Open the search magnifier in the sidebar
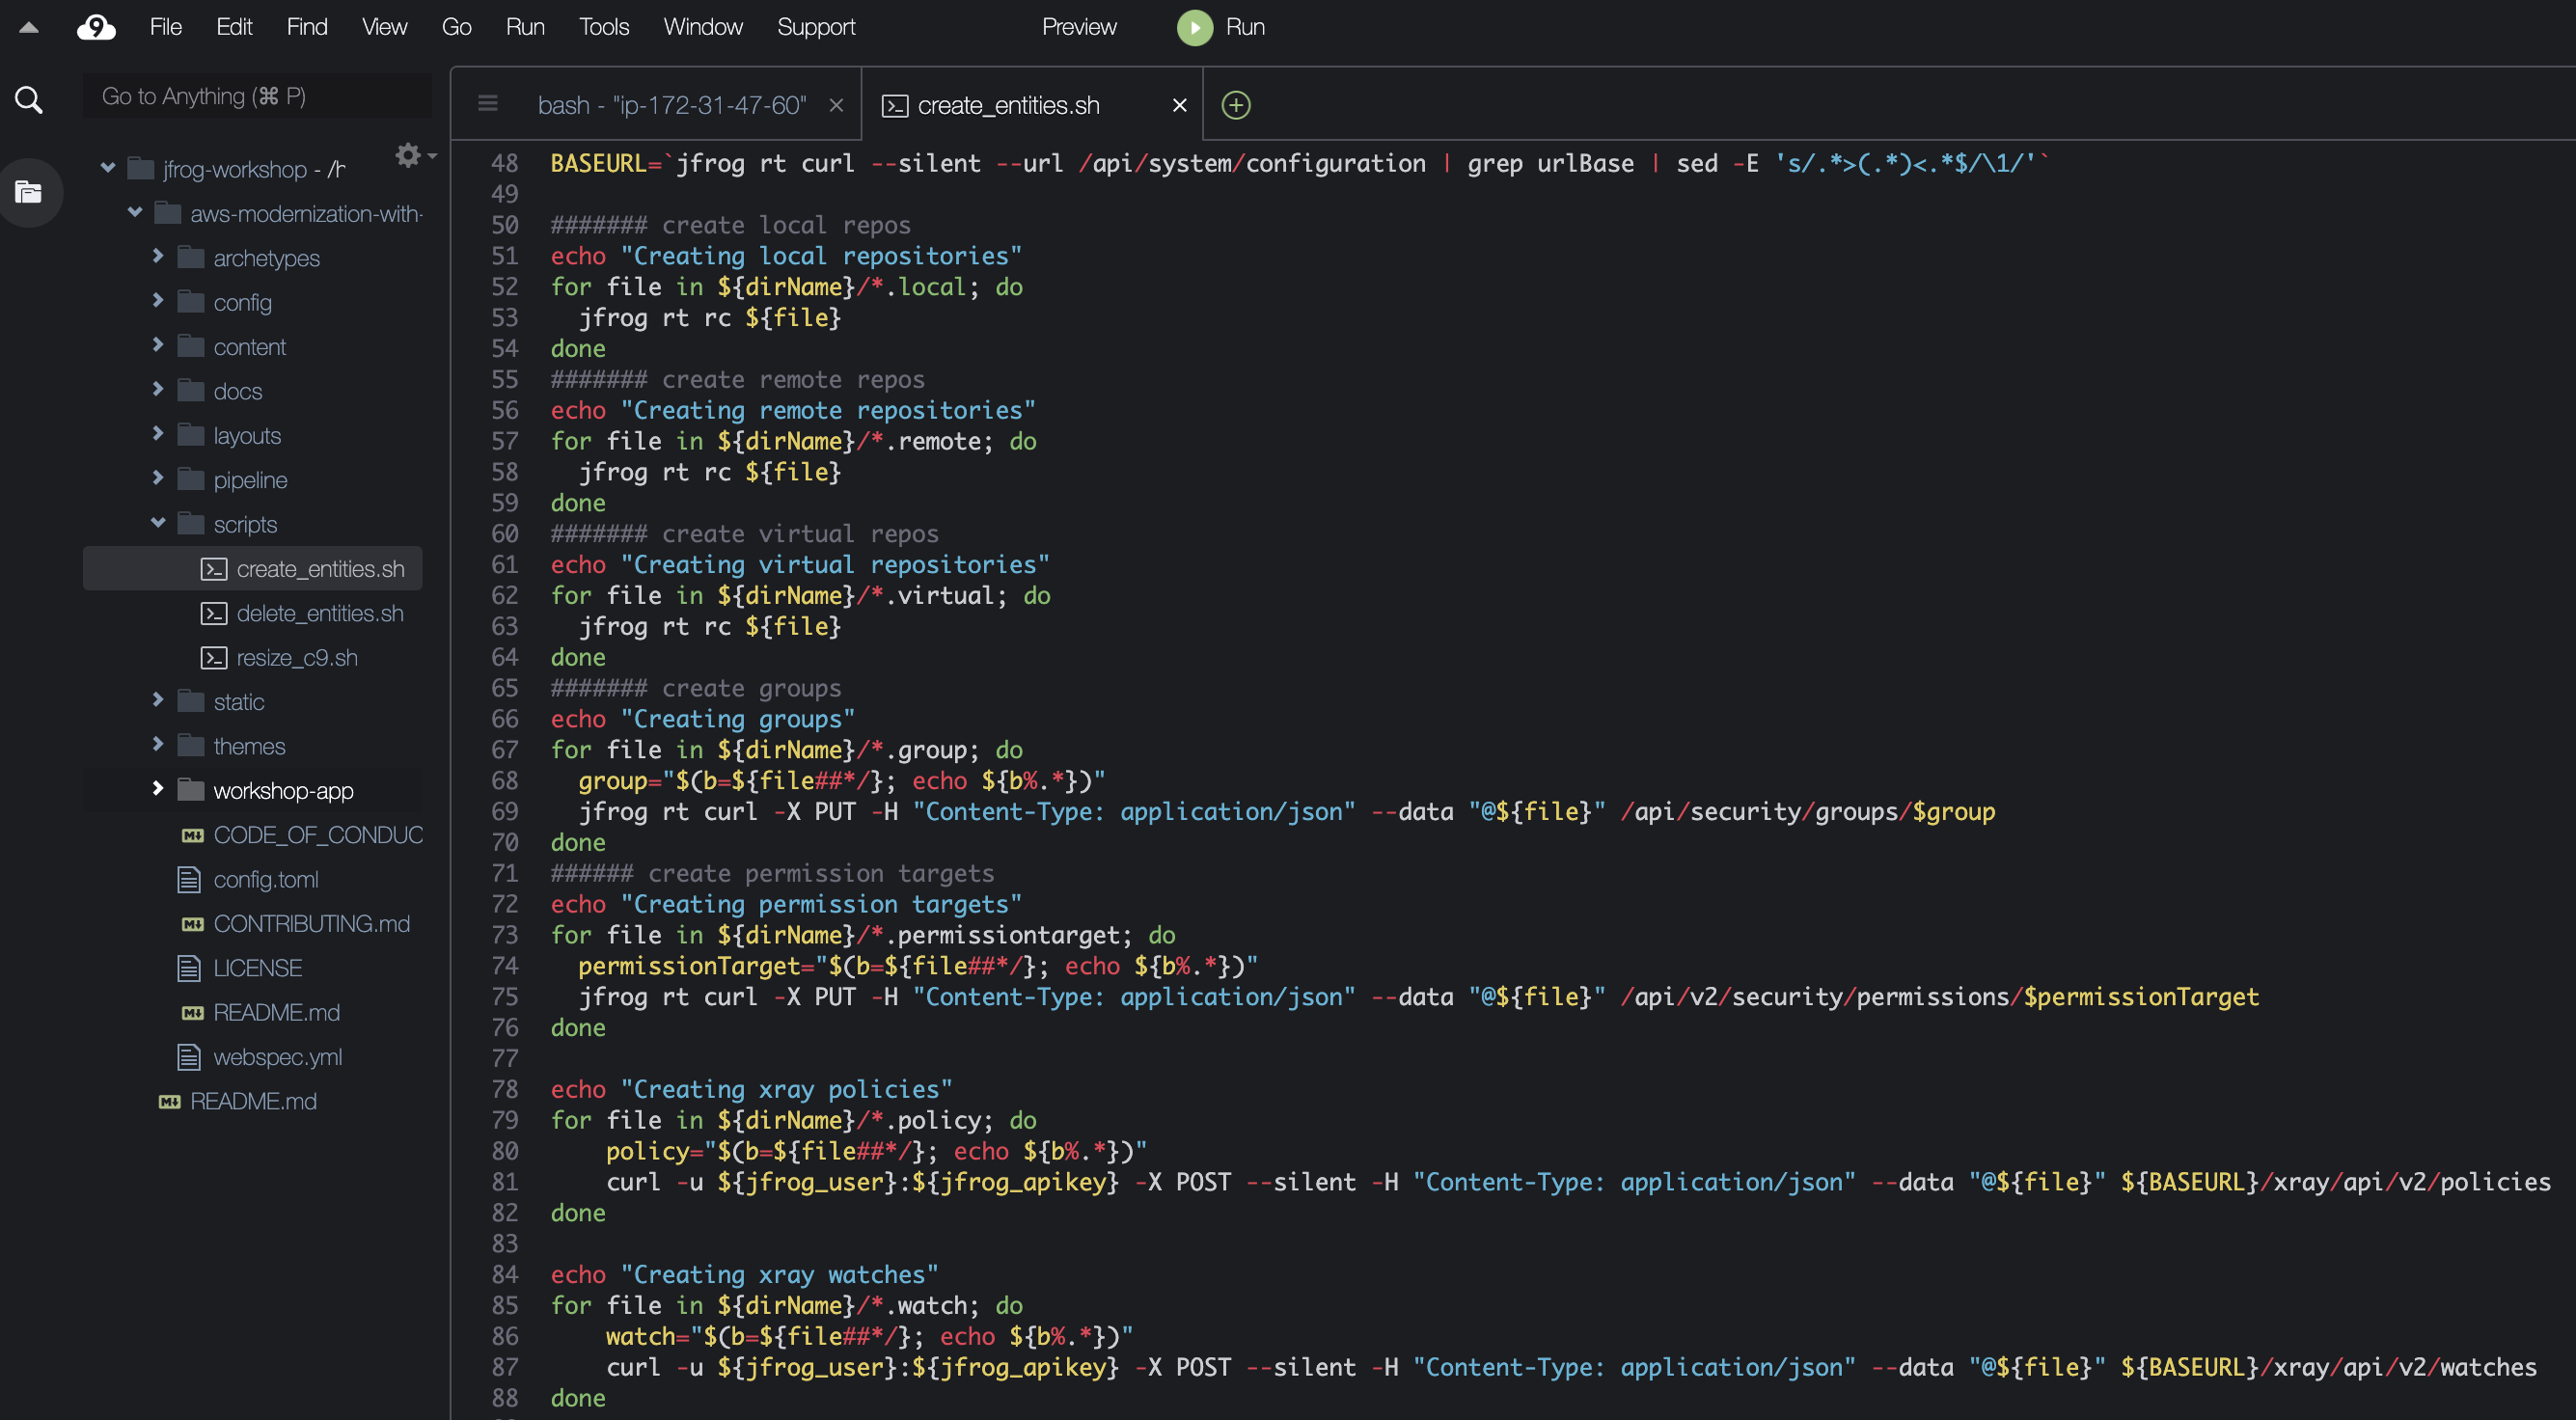 (29, 99)
